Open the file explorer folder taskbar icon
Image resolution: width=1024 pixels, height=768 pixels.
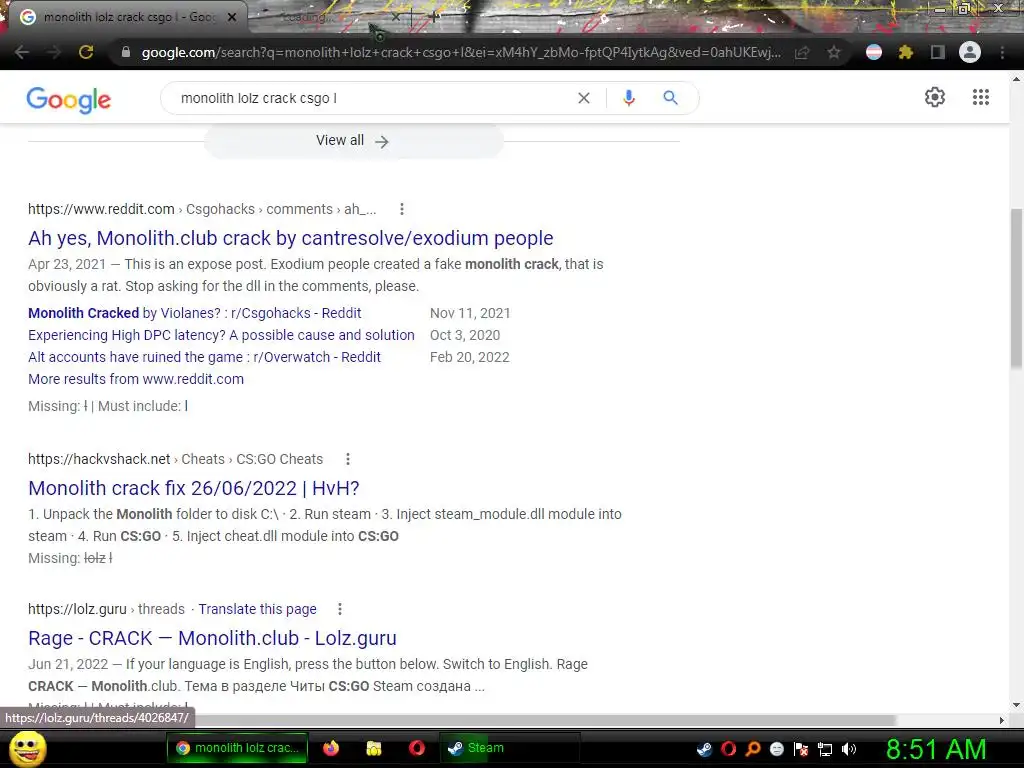pos(374,748)
